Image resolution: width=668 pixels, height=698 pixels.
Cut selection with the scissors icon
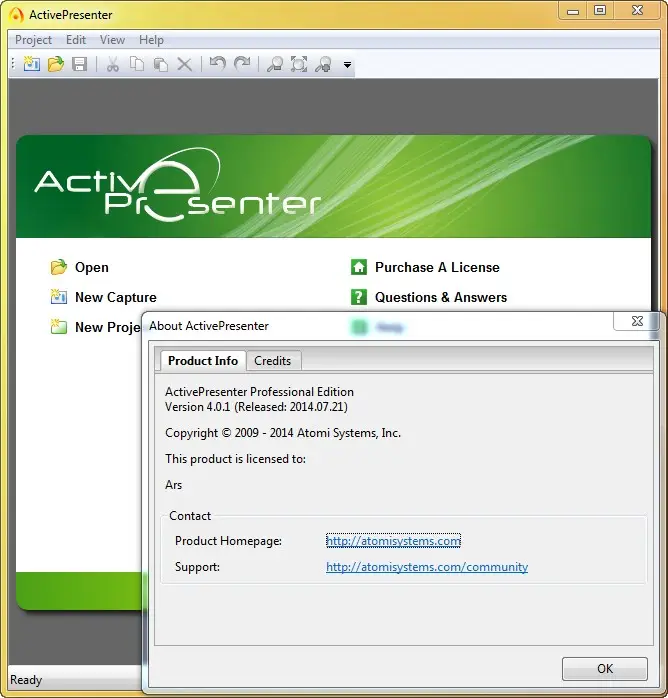tap(113, 65)
